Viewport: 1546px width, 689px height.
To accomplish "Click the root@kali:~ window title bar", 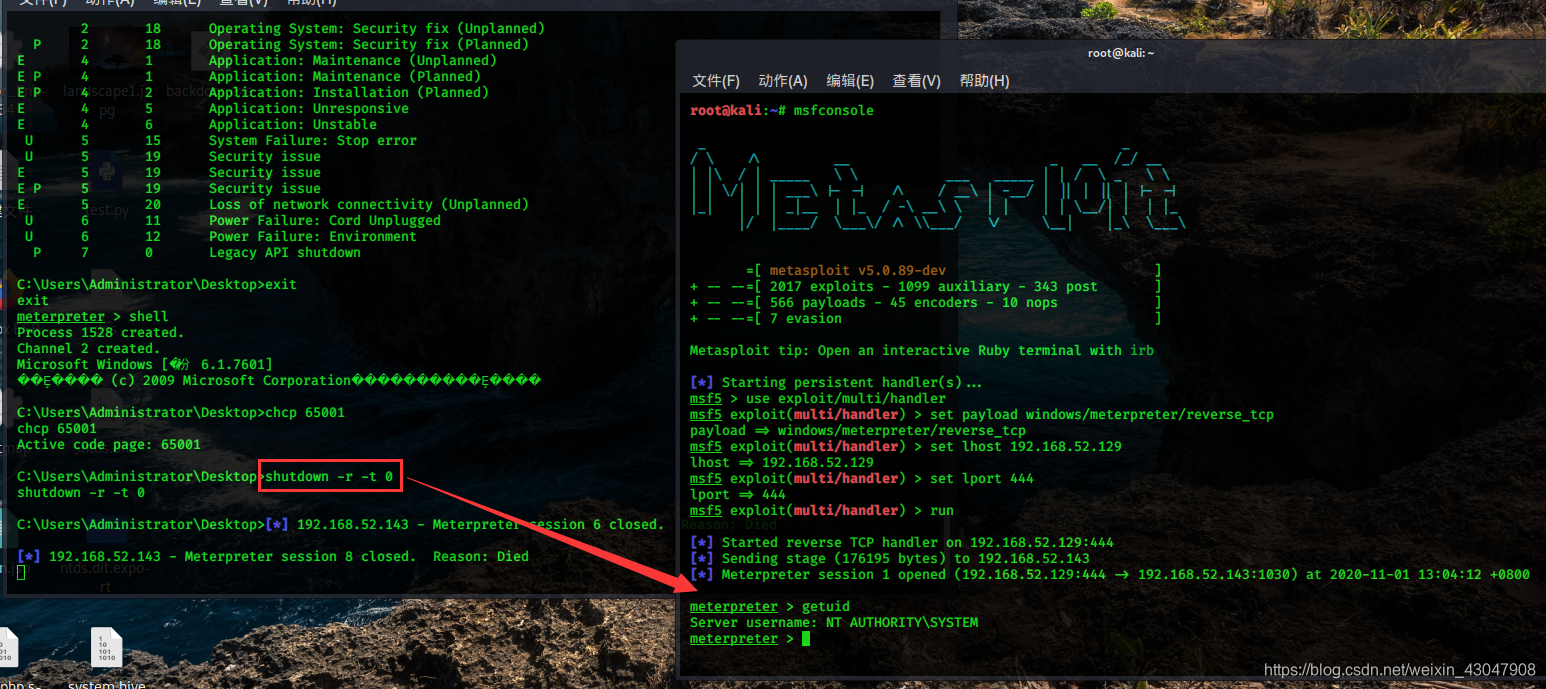I will (1111, 53).
